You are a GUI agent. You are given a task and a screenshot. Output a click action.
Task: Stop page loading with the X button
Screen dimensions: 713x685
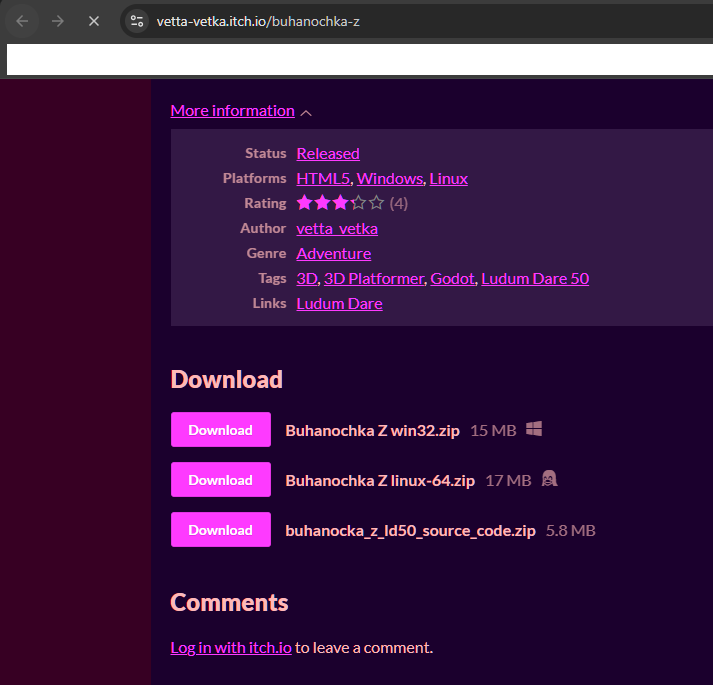[94, 20]
